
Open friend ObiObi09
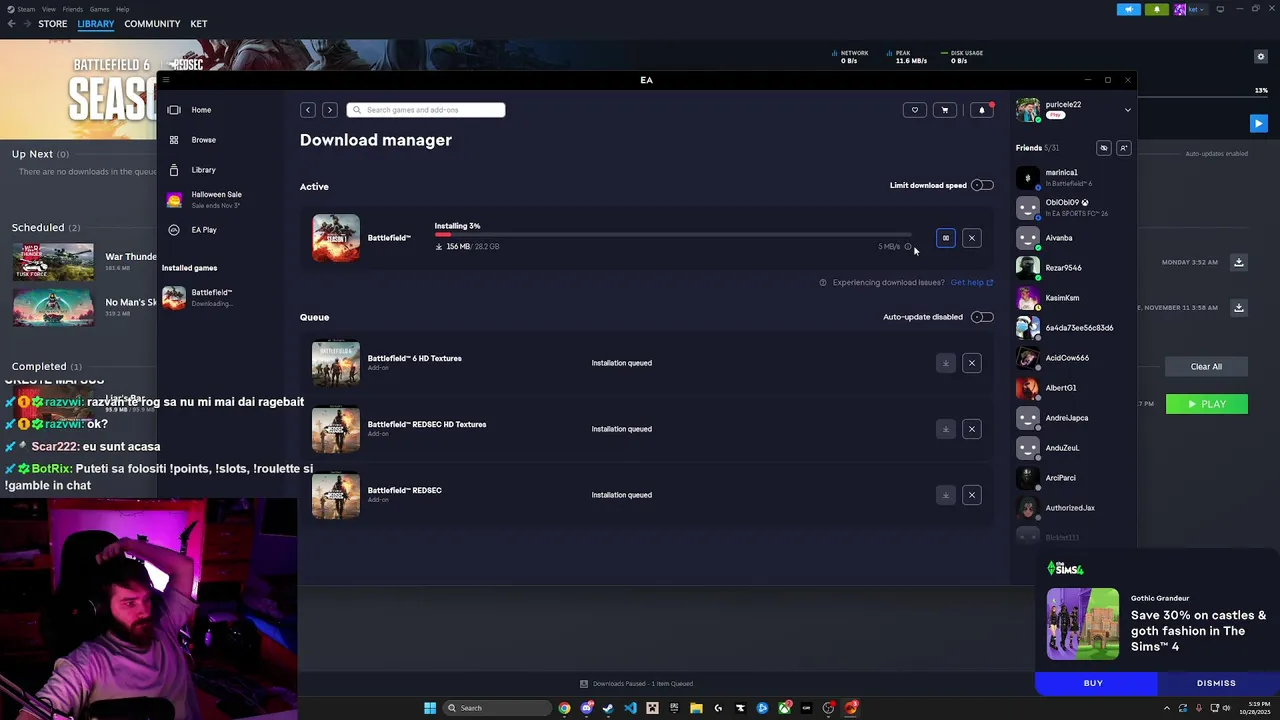[x=1067, y=202]
